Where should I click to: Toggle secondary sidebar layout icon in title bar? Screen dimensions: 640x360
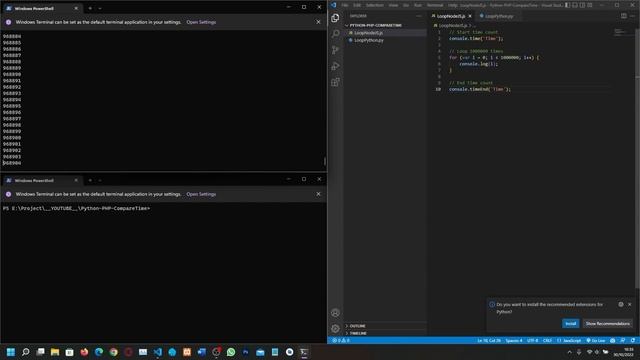(x=582, y=5)
